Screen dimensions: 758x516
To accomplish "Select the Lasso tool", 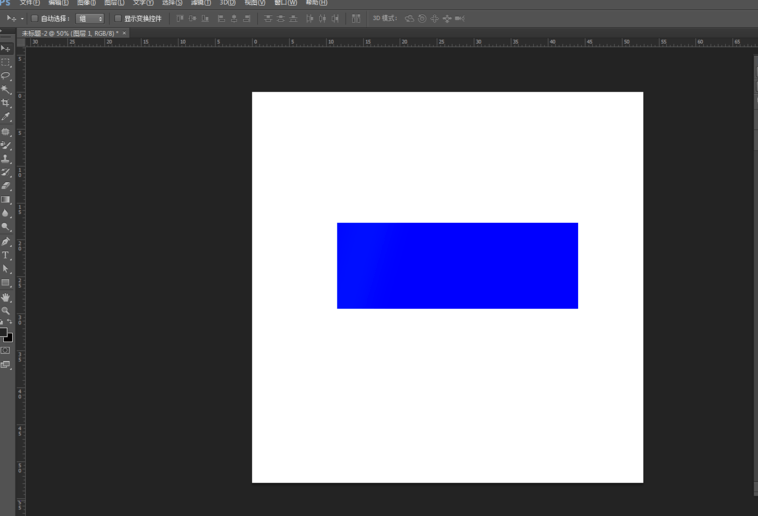I will (6, 76).
